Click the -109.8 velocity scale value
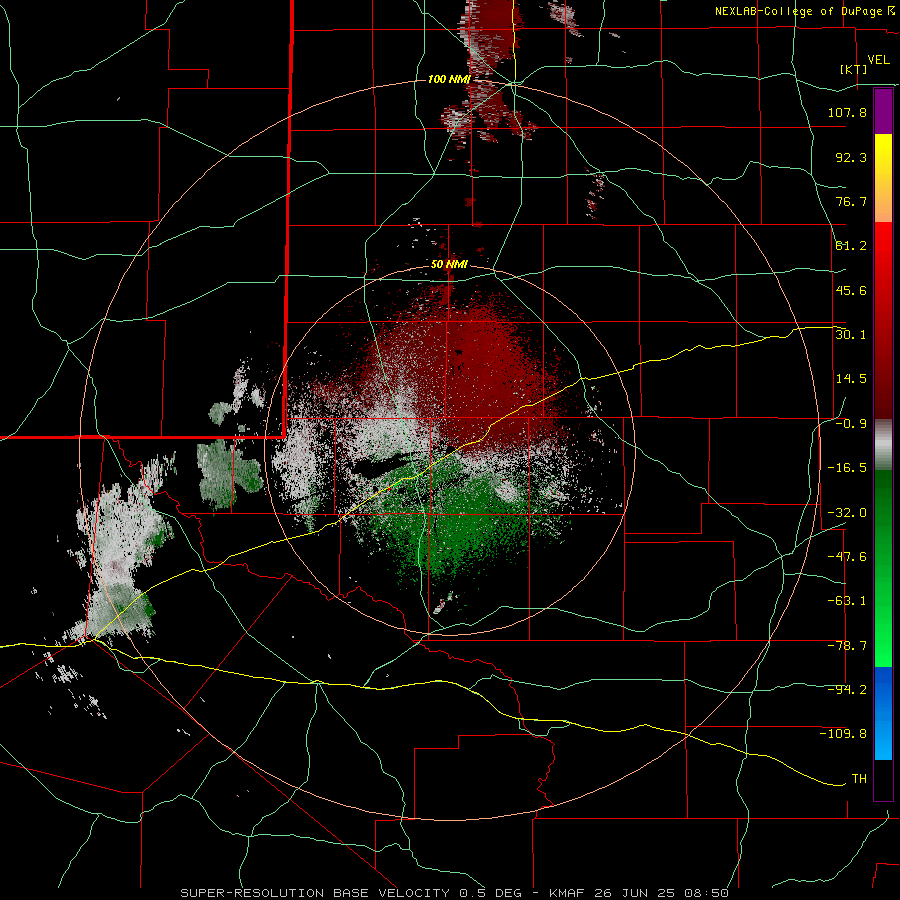 [x=843, y=734]
